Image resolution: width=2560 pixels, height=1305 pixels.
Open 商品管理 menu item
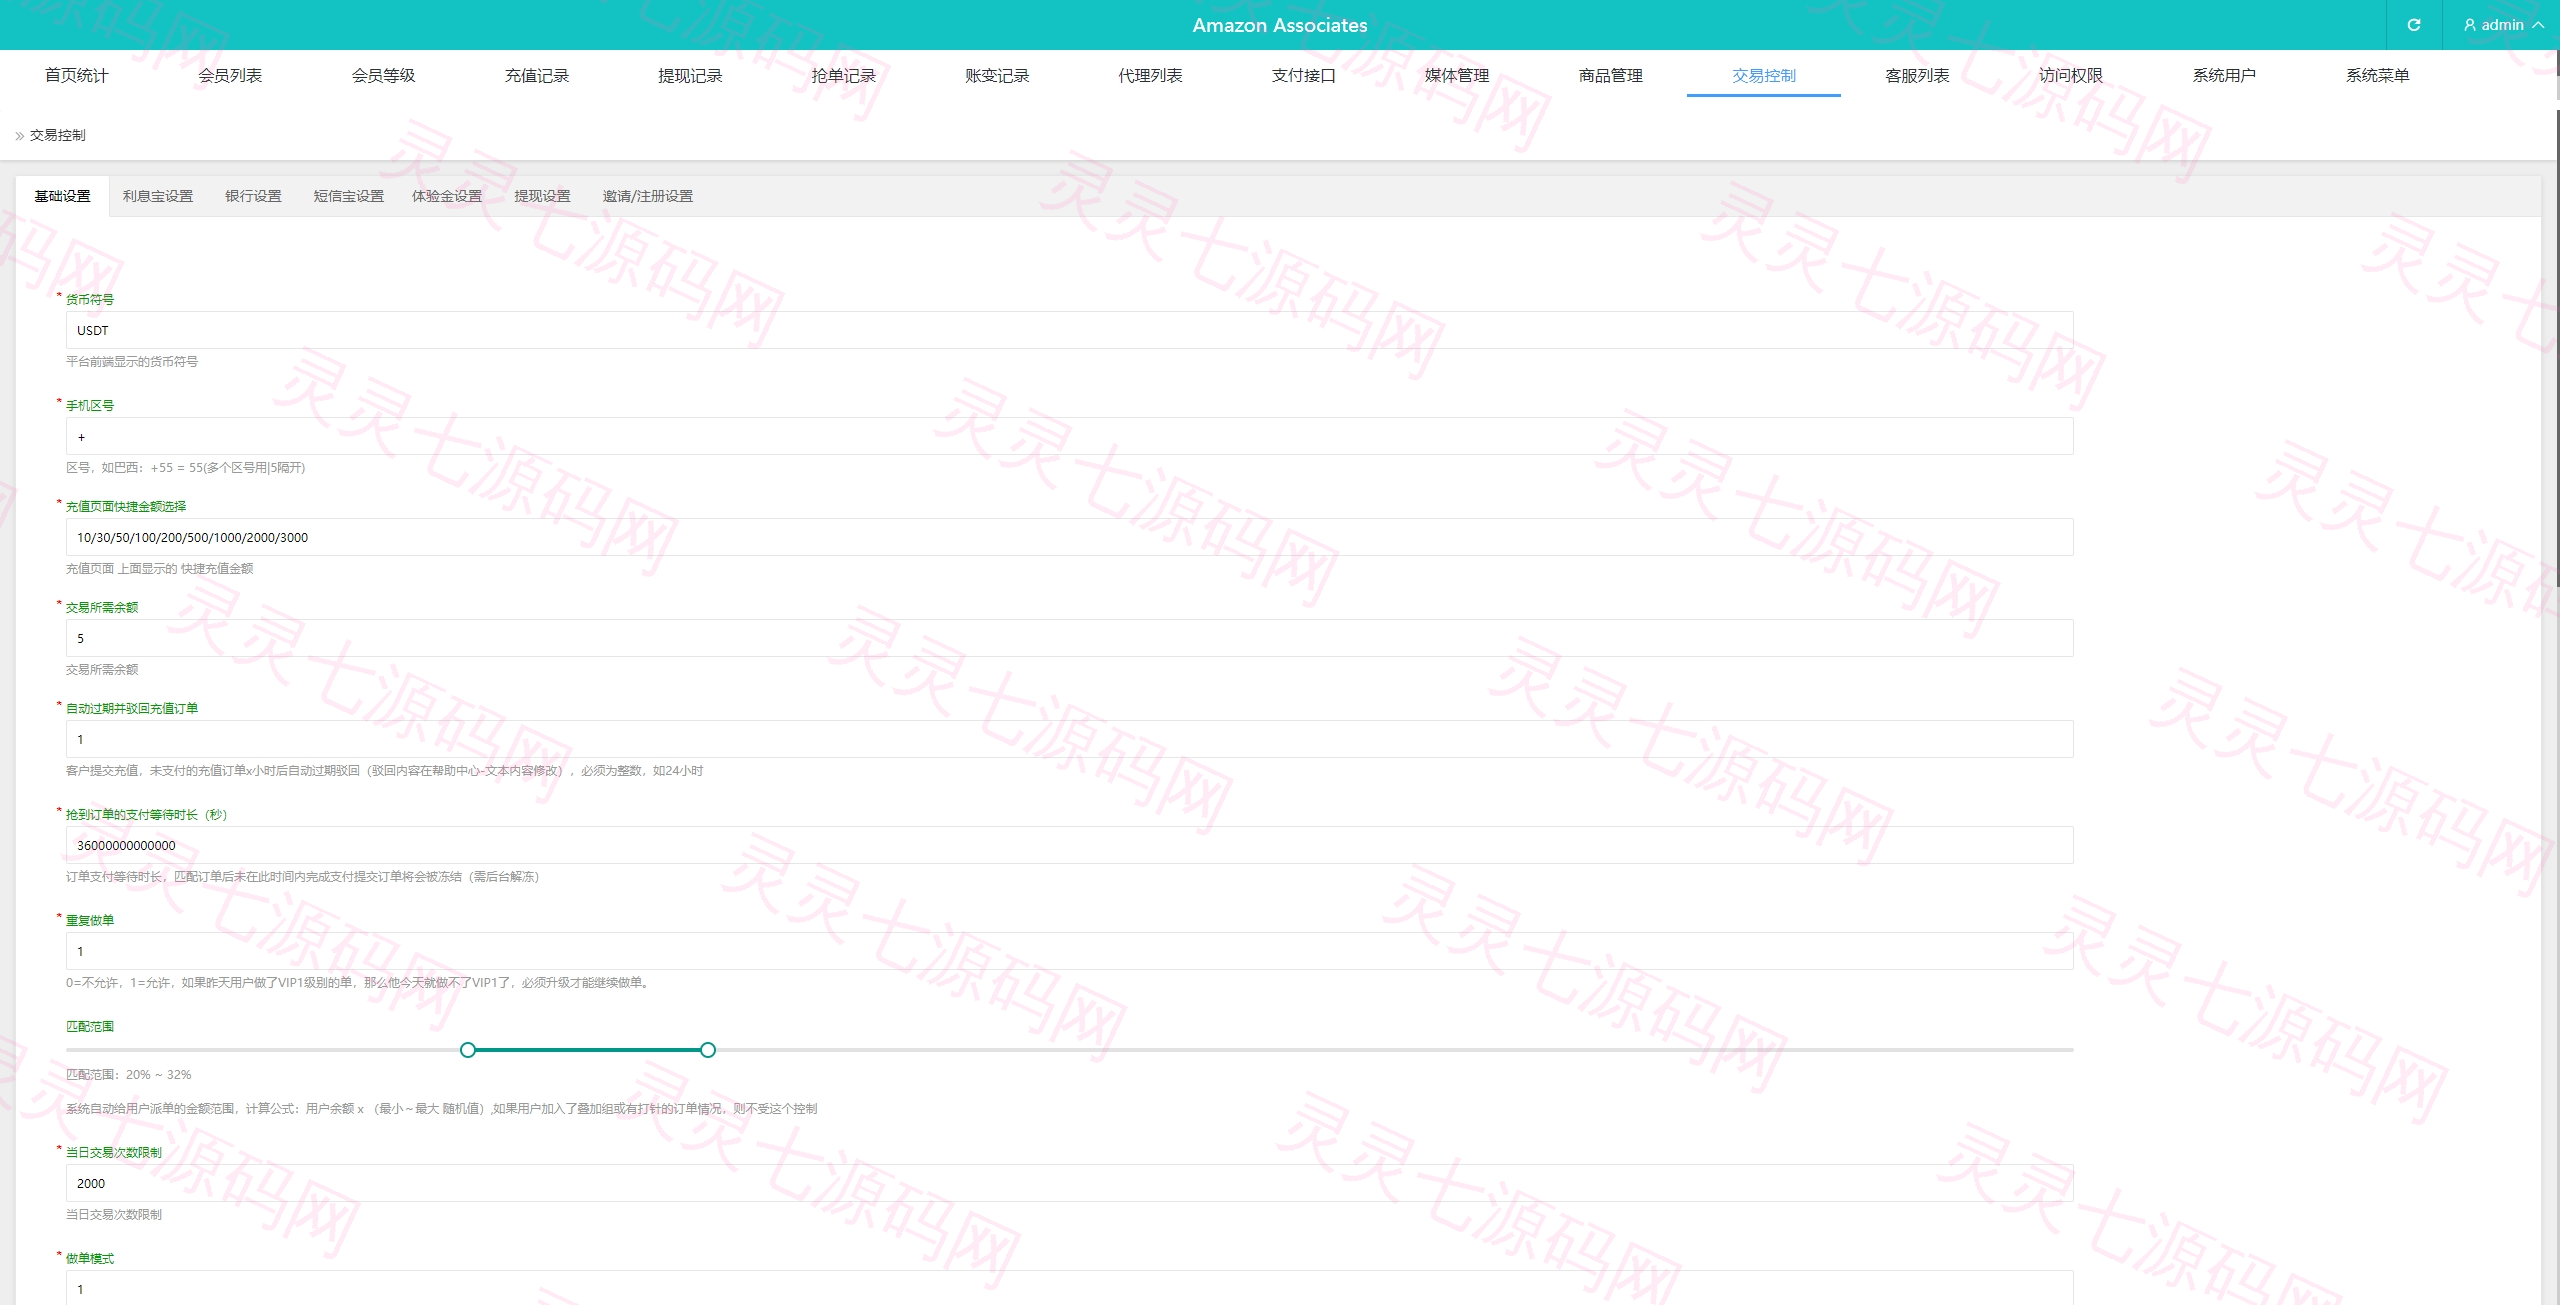point(1610,75)
